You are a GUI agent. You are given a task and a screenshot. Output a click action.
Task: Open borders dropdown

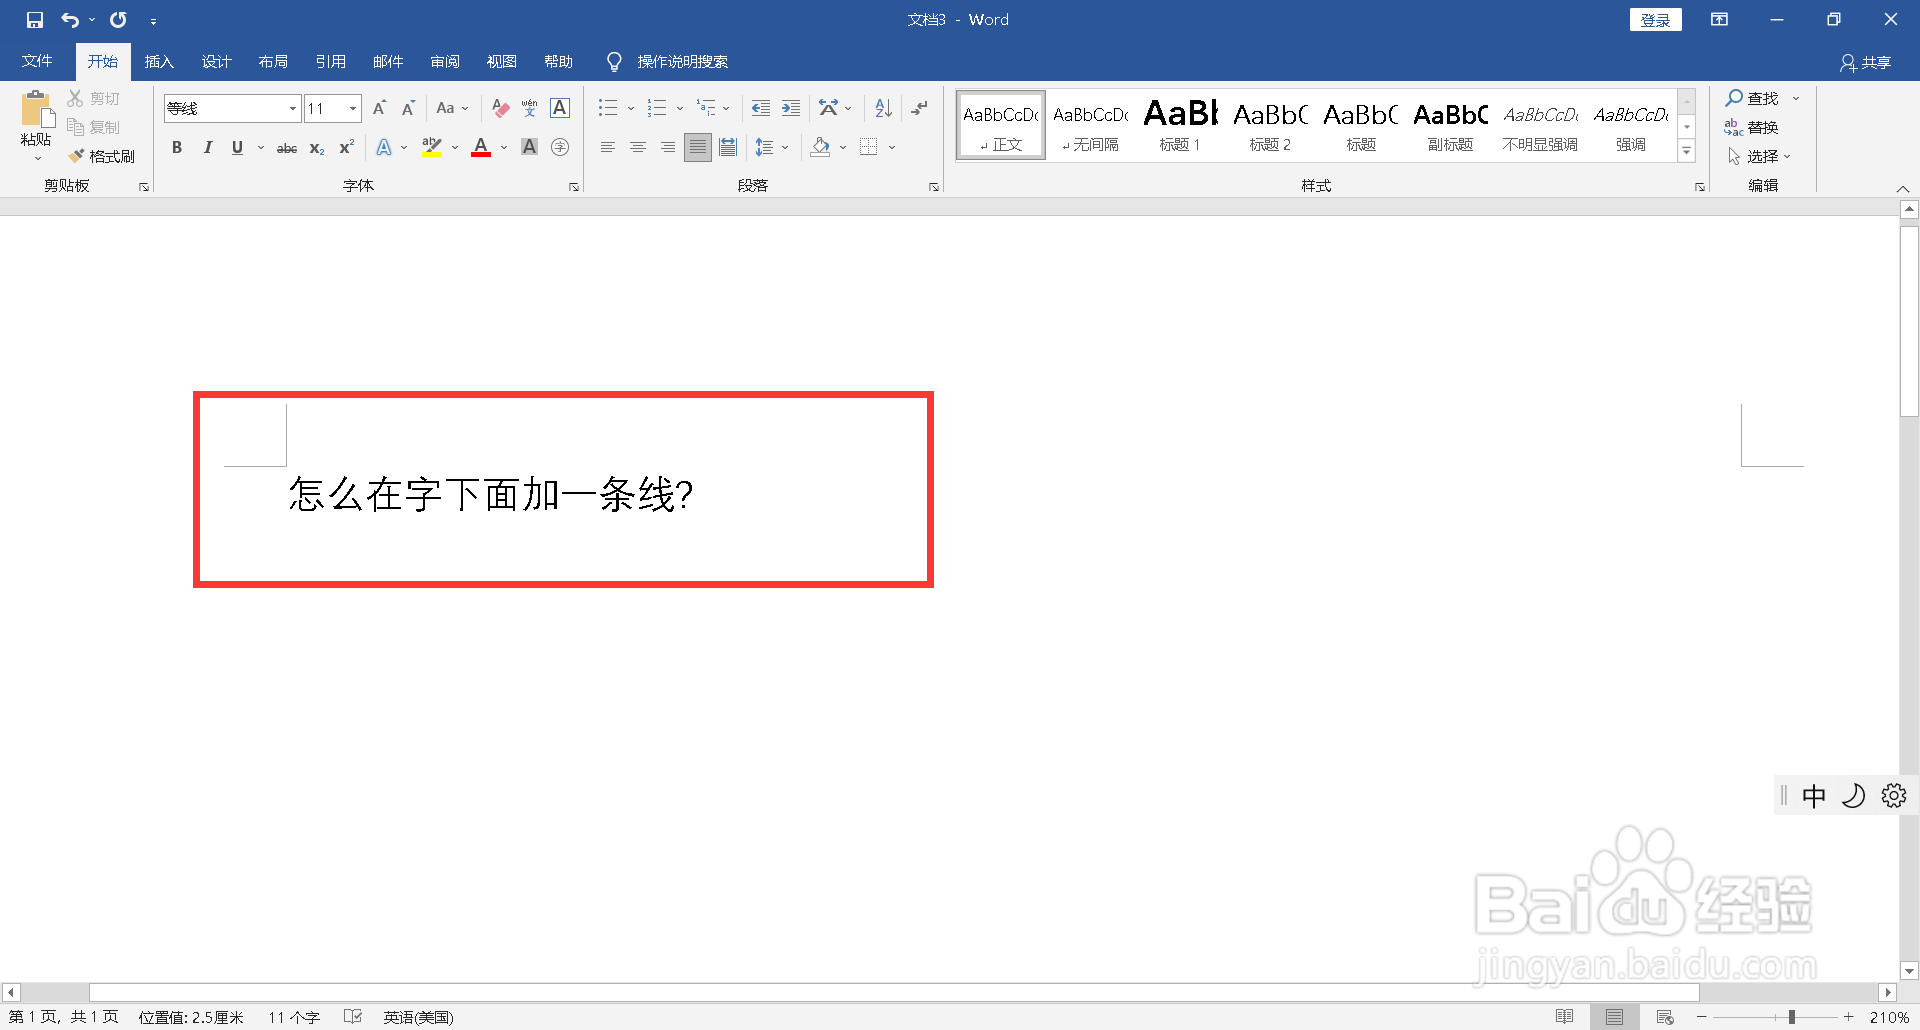[892, 147]
